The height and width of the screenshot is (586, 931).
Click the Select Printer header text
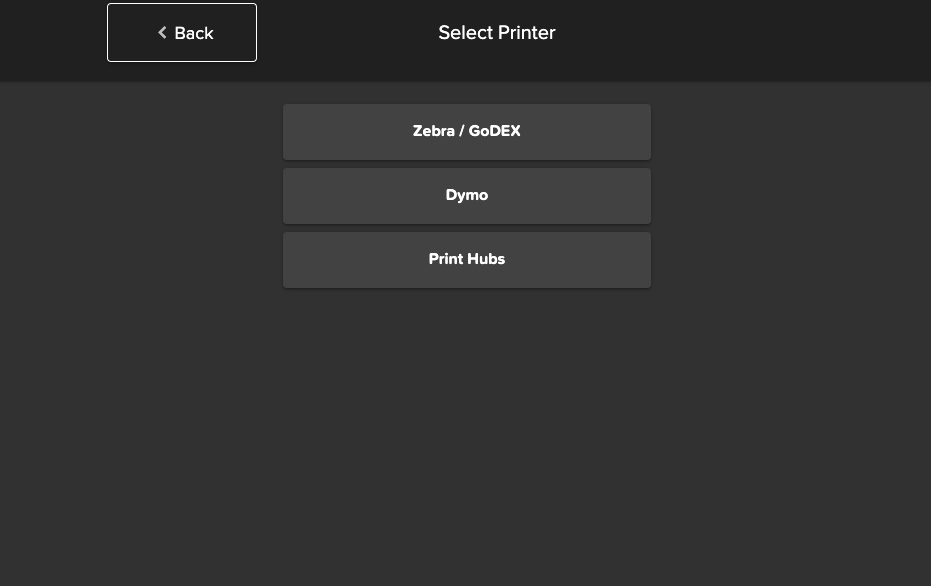pyautogui.click(x=496, y=32)
